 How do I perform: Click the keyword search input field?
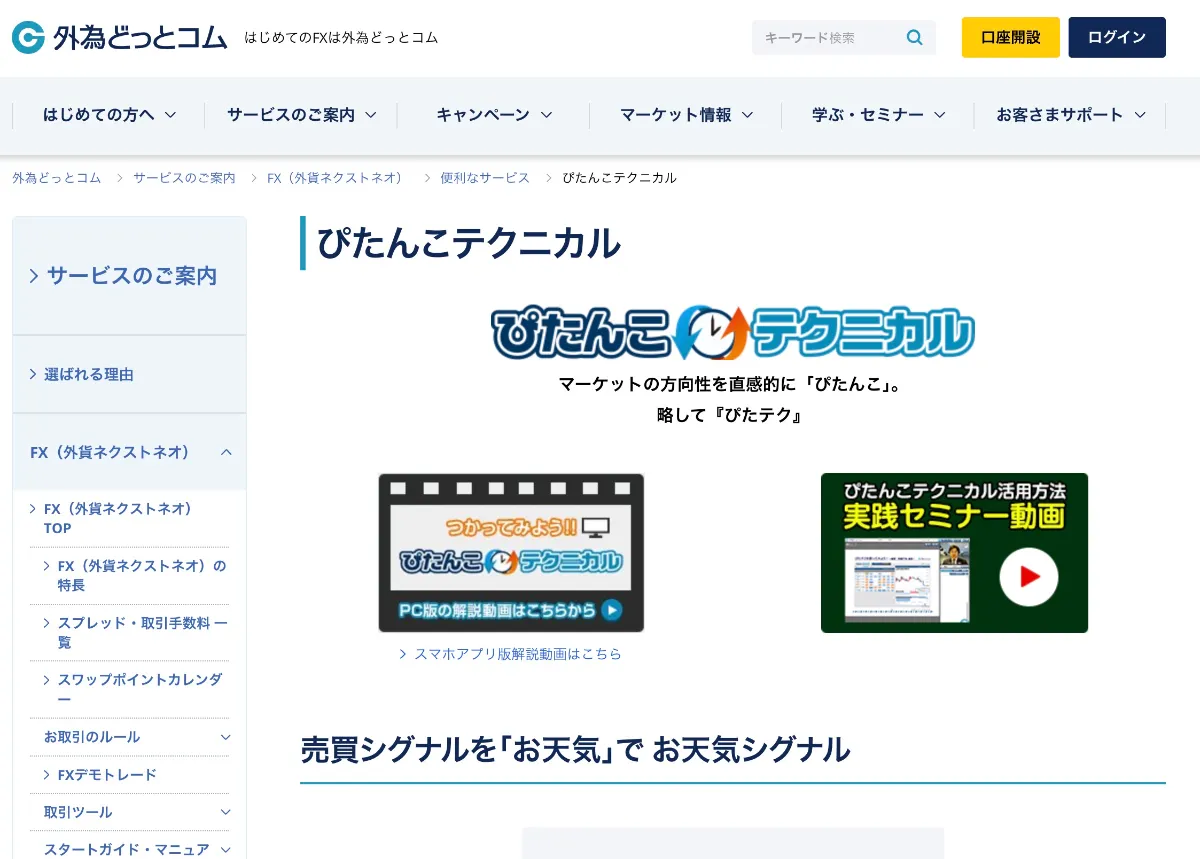(x=830, y=37)
